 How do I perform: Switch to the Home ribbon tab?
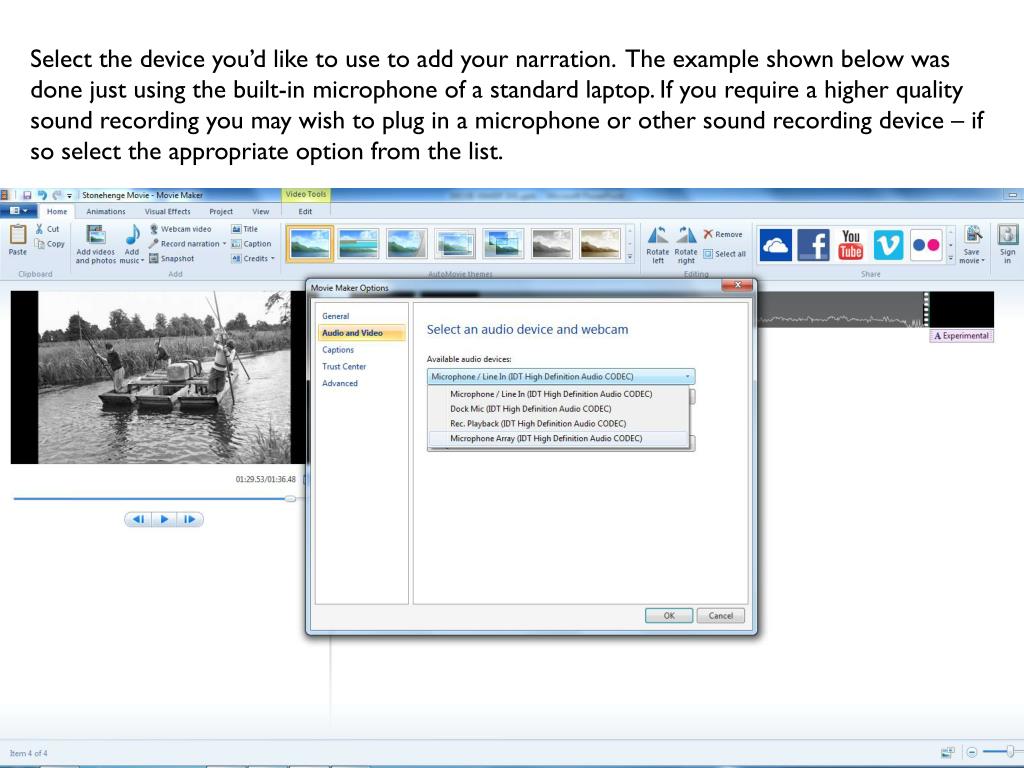coord(57,212)
